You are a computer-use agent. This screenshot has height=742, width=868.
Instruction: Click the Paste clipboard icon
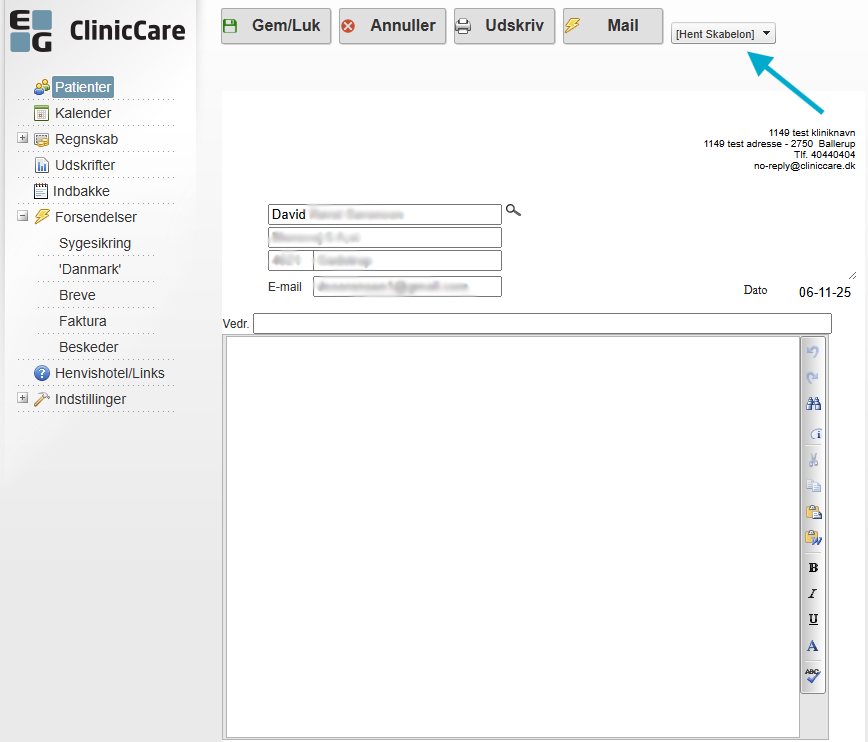(813, 512)
